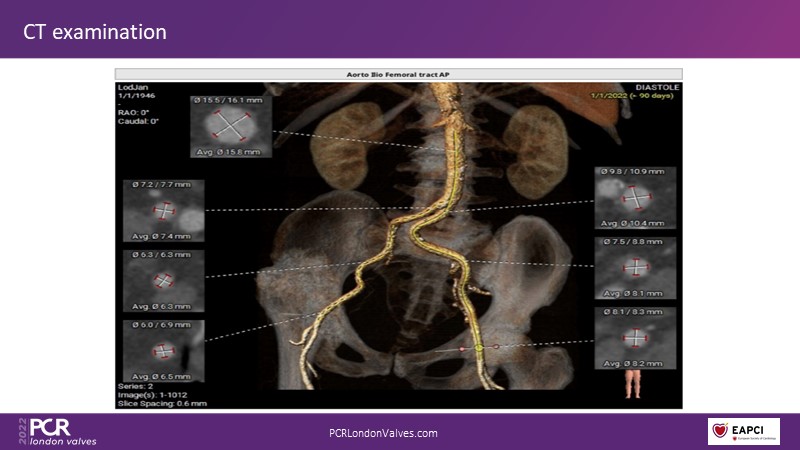800x450 pixels.
Task: Click the CT examination slide title
Action: (x=95, y=33)
